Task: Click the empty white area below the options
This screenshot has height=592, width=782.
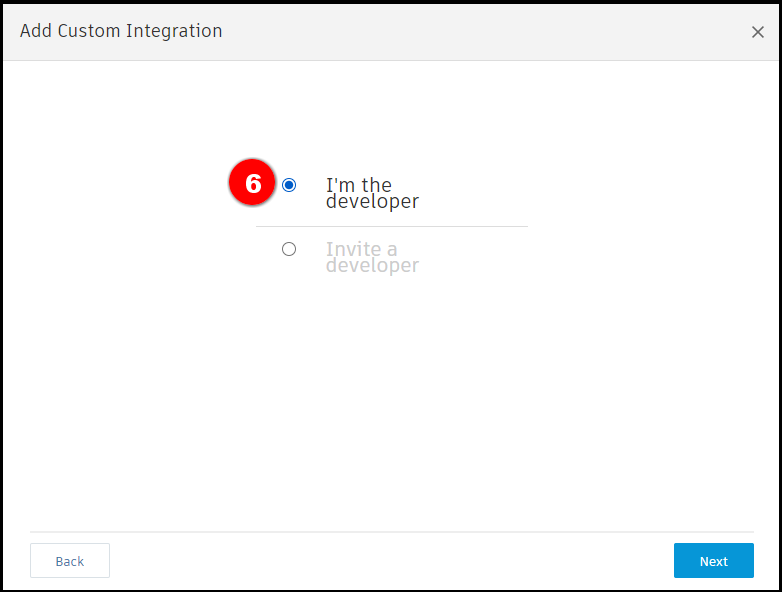Action: coord(391,400)
